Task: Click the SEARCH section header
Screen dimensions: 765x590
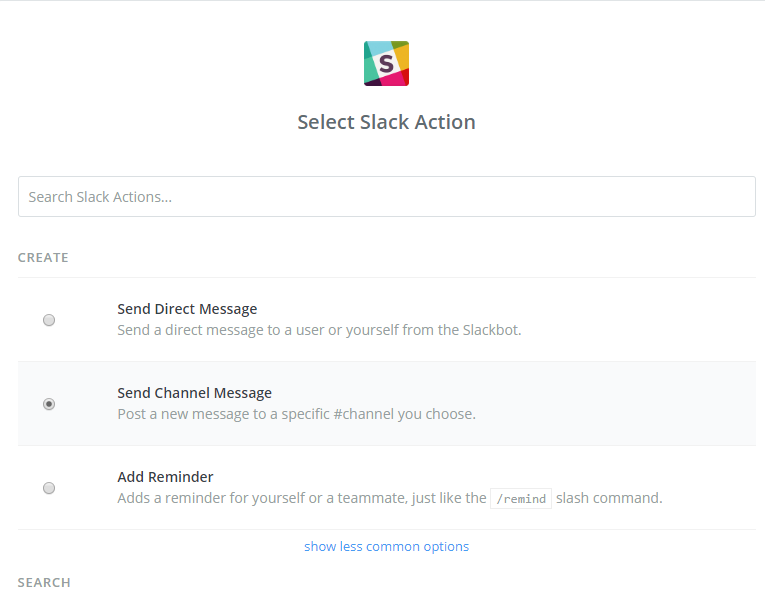Action: (44, 582)
